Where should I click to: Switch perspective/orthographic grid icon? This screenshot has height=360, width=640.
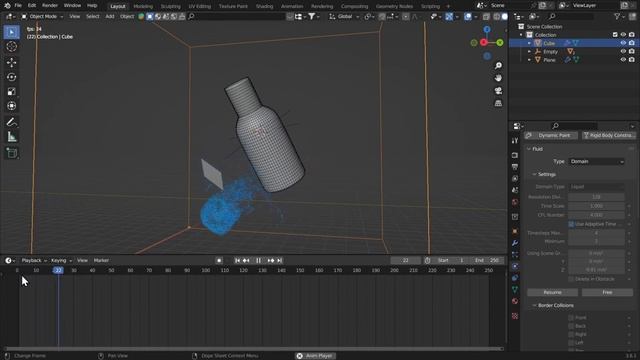click(x=498, y=103)
